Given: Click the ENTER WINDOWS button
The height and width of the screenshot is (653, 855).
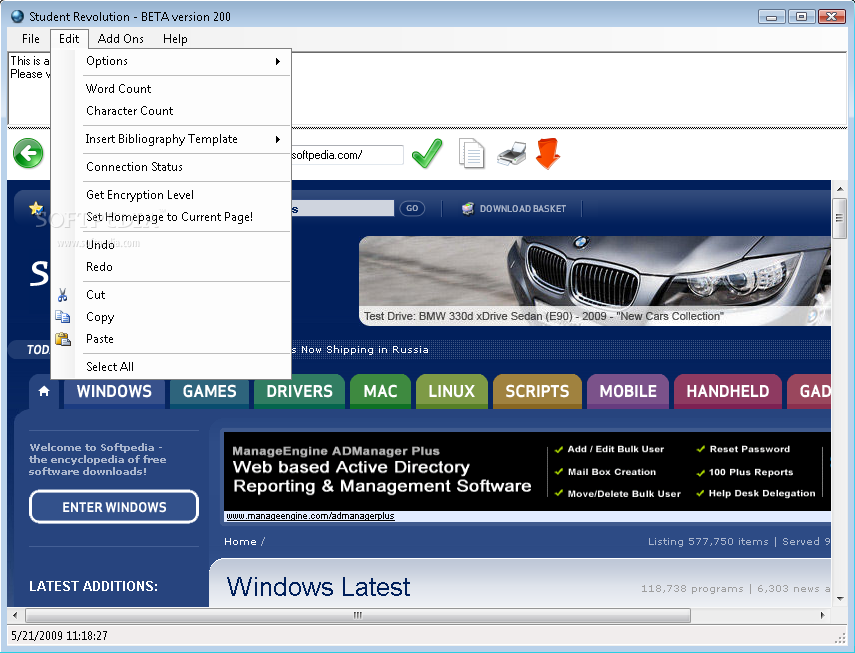Looking at the screenshot, I should coord(114,507).
